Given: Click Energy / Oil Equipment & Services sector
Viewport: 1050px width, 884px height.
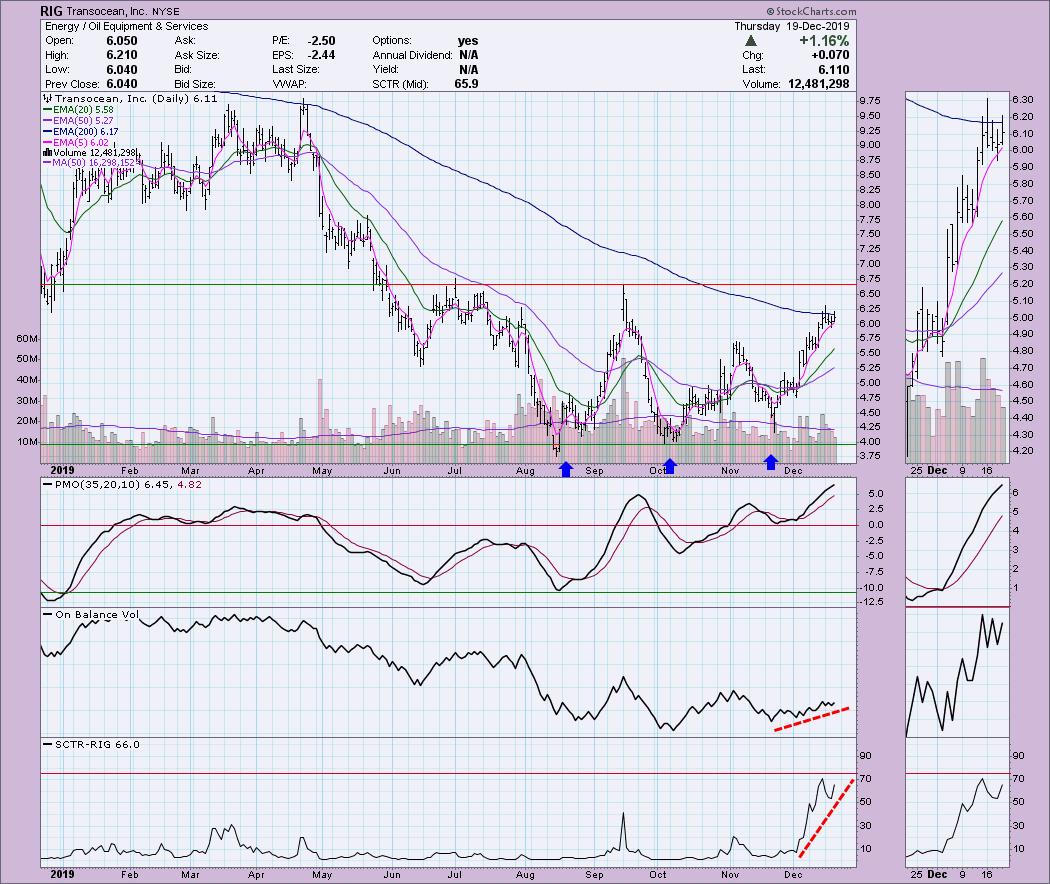Looking at the screenshot, I should [x=127, y=26].
